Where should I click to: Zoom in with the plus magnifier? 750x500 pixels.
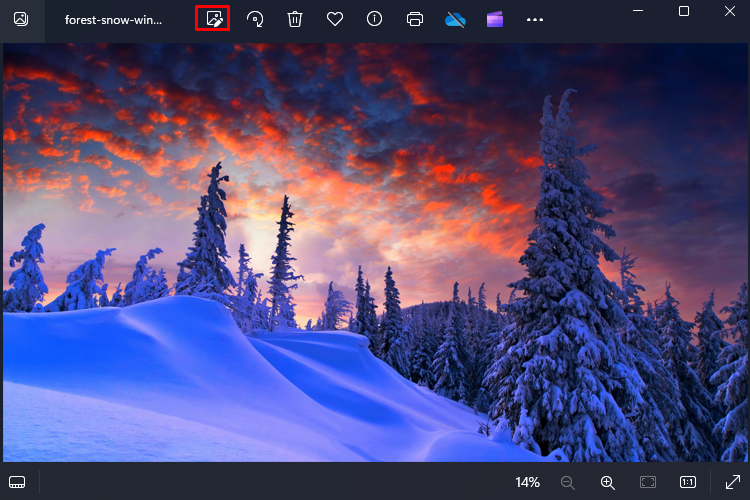tap(607, 482)
